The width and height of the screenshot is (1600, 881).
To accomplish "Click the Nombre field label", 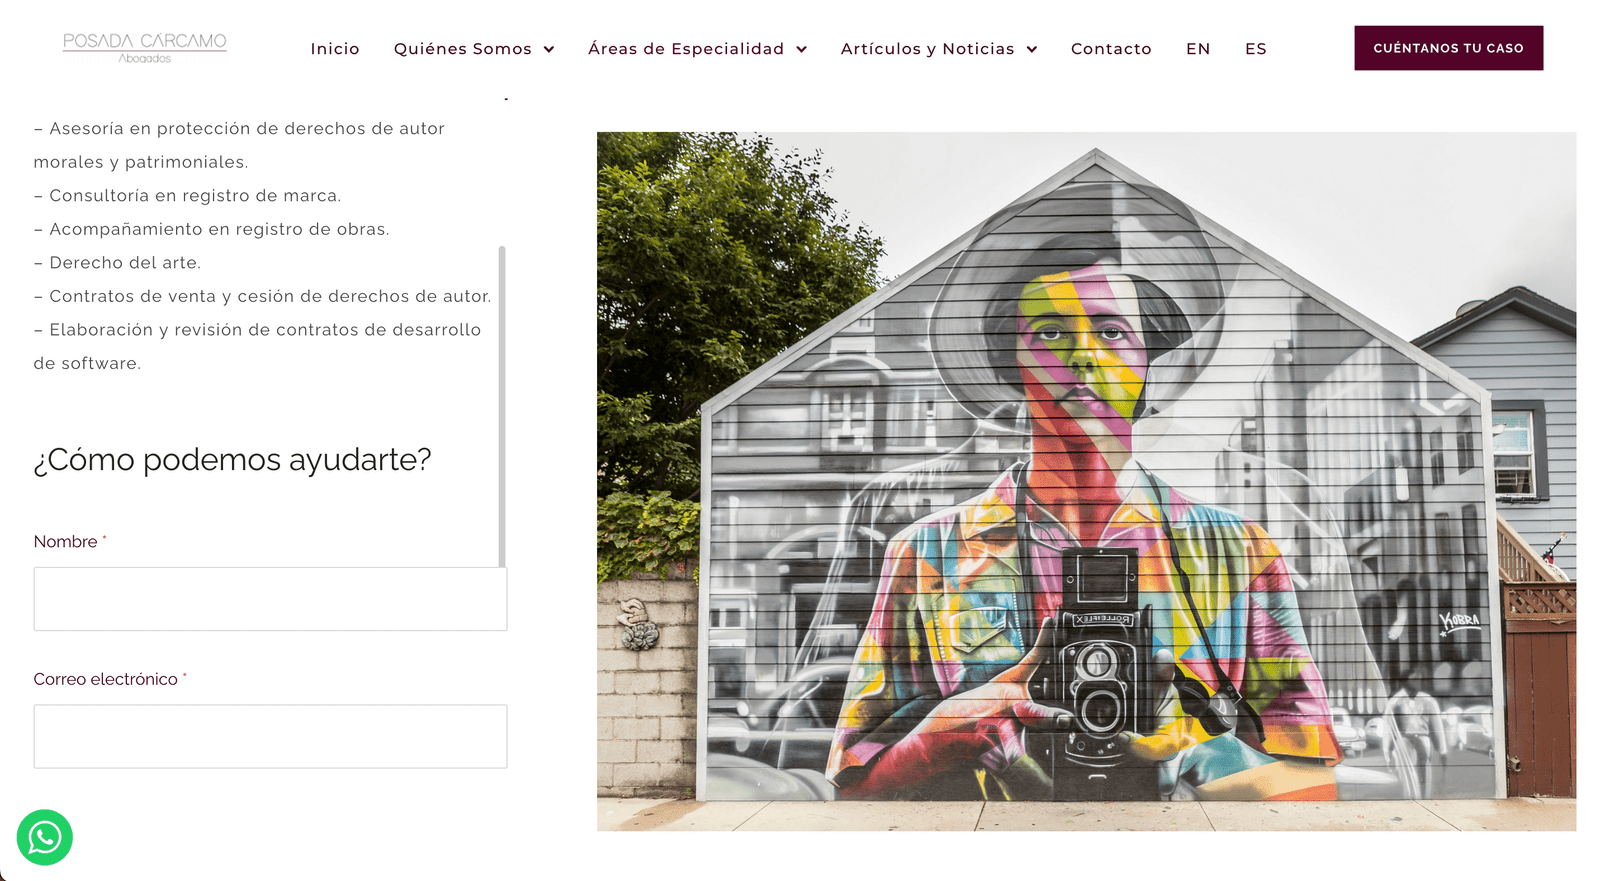I will (66, 541).
